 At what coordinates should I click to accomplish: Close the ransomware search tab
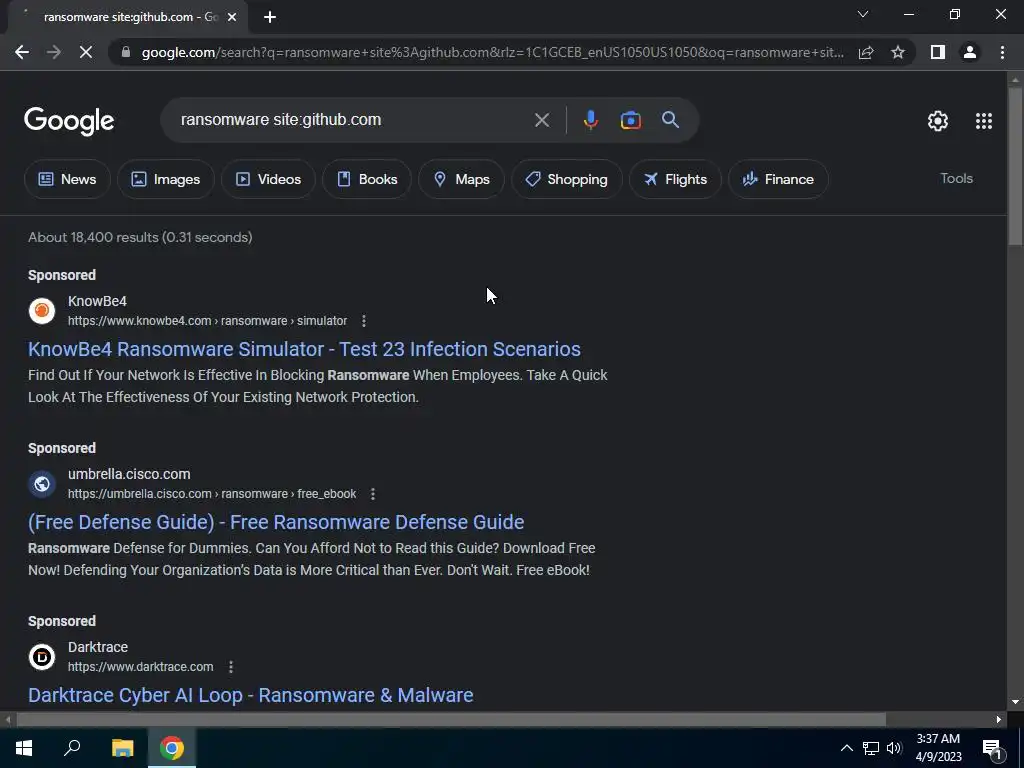pos(232,17)
